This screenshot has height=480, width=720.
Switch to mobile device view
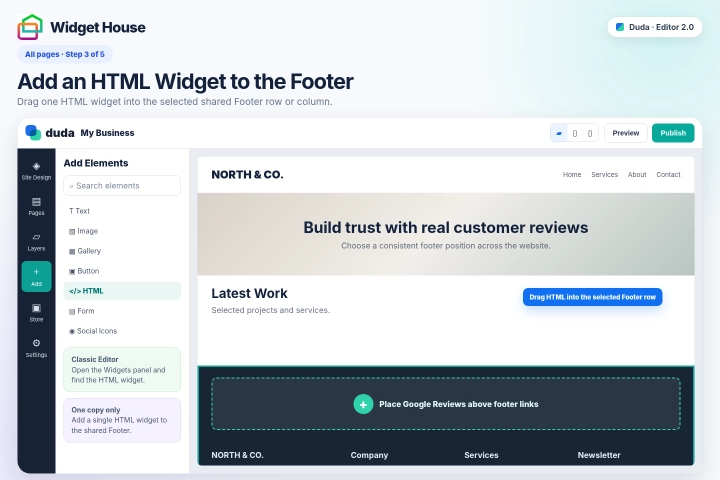(x=590, y=133)
